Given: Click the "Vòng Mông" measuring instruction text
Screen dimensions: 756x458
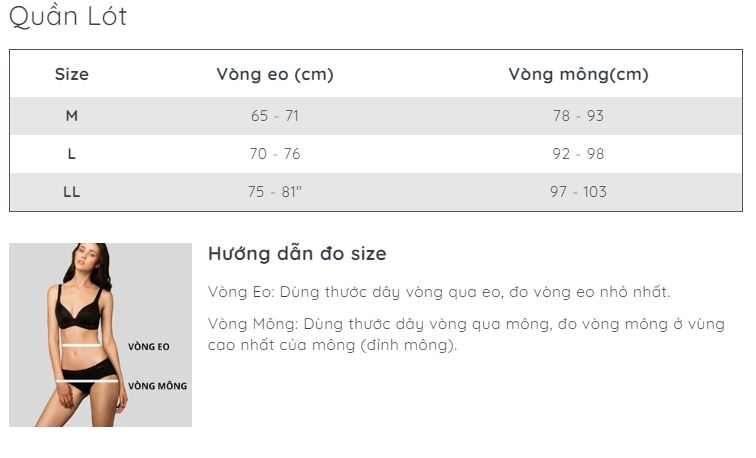Looking at the screenshot, I should 466,325.
